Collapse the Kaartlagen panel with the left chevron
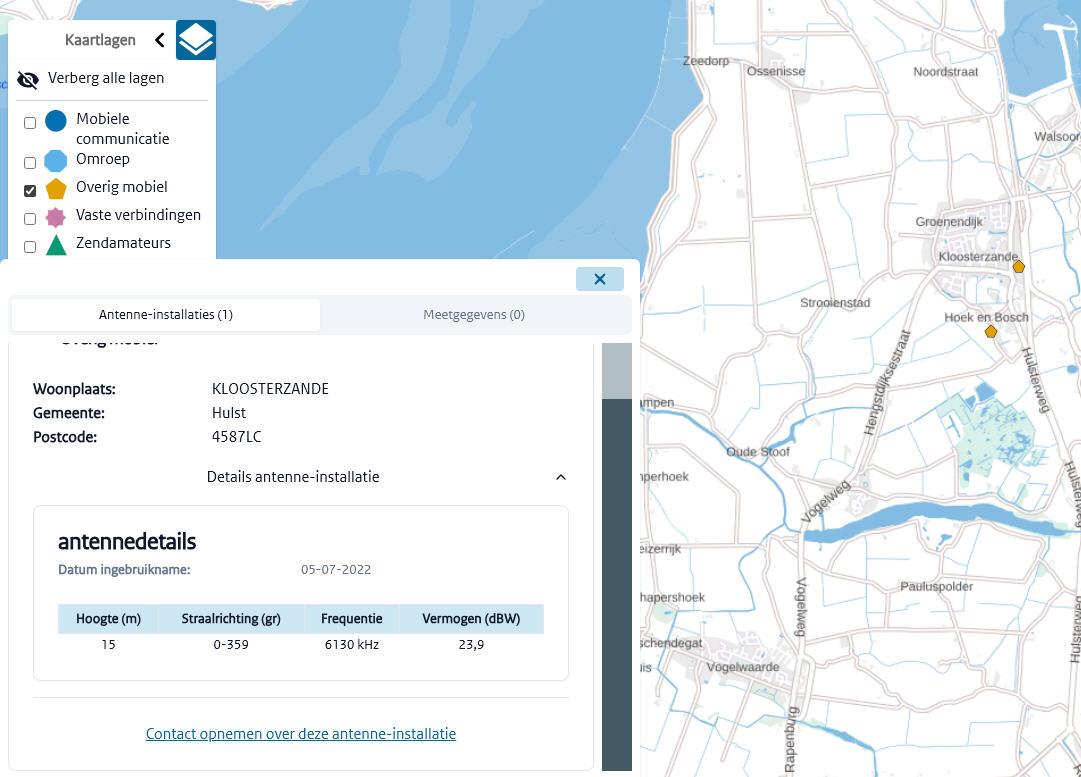Image resolution: width=1081 pixels, height=777 pixels. click(159, 40)
